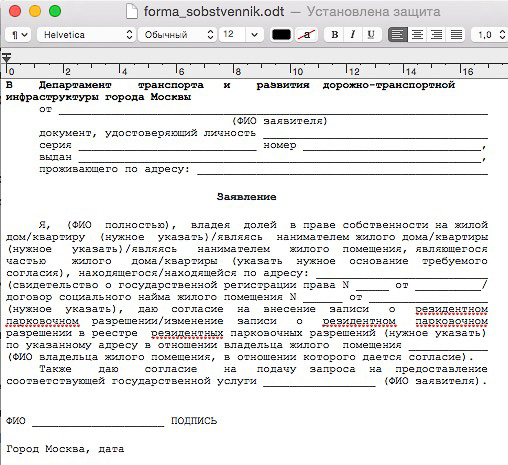Click the green zoom window button
This screenshot has height=465, width=508.
[55, 11]
